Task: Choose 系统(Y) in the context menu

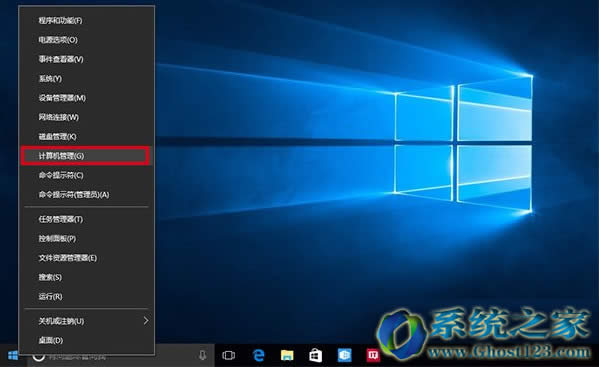Action: click(x=86, y=79)
